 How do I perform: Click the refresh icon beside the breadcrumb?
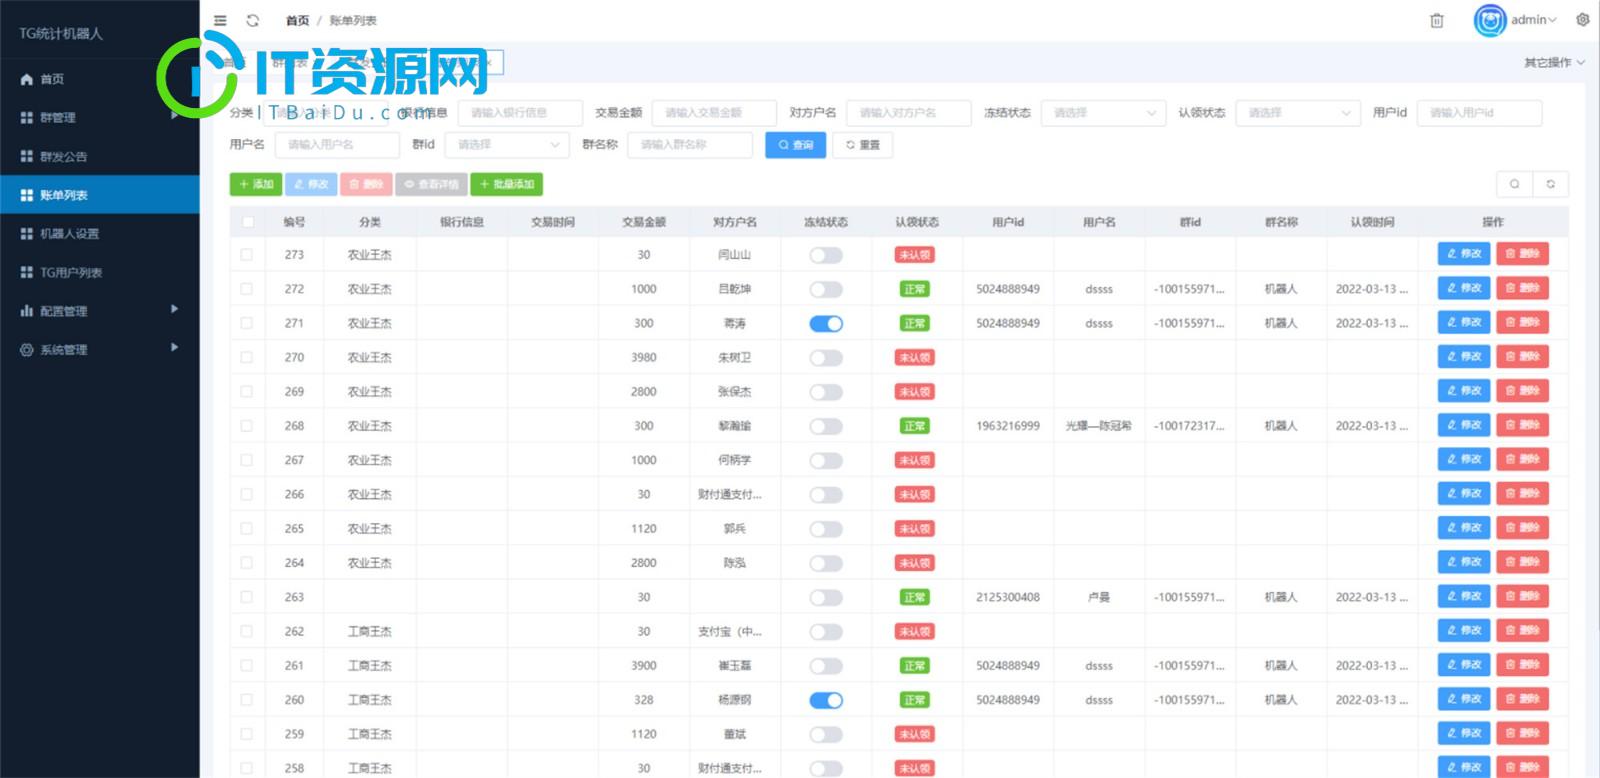pyautogui.click(x=253, y=20)
